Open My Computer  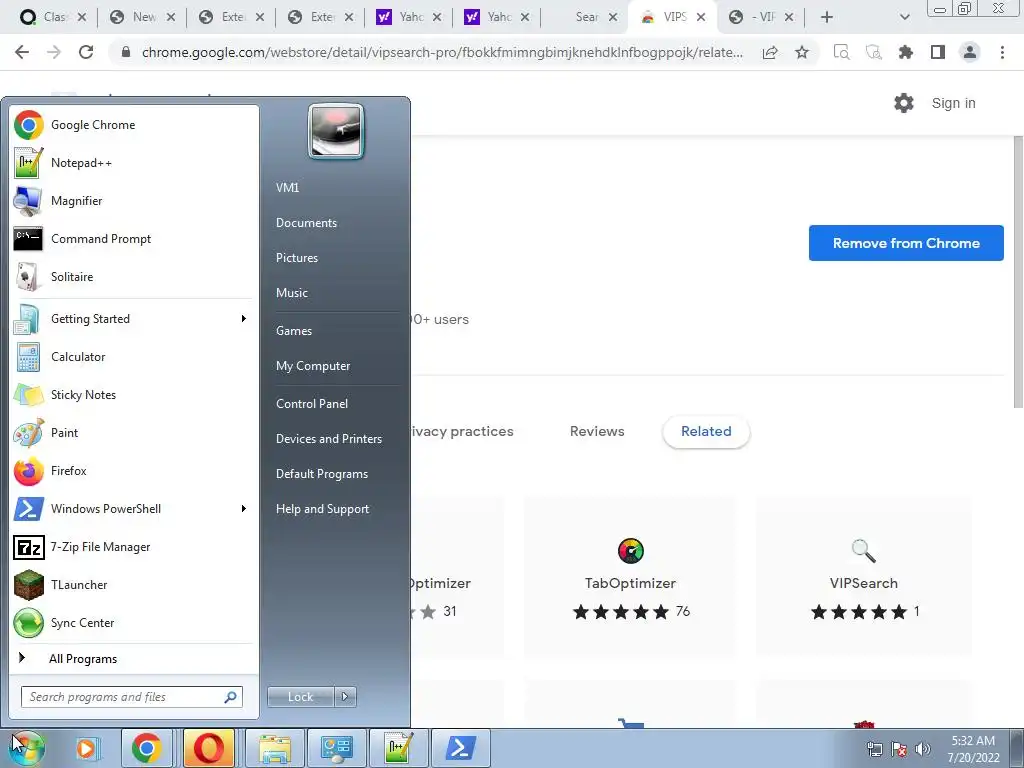313,366
